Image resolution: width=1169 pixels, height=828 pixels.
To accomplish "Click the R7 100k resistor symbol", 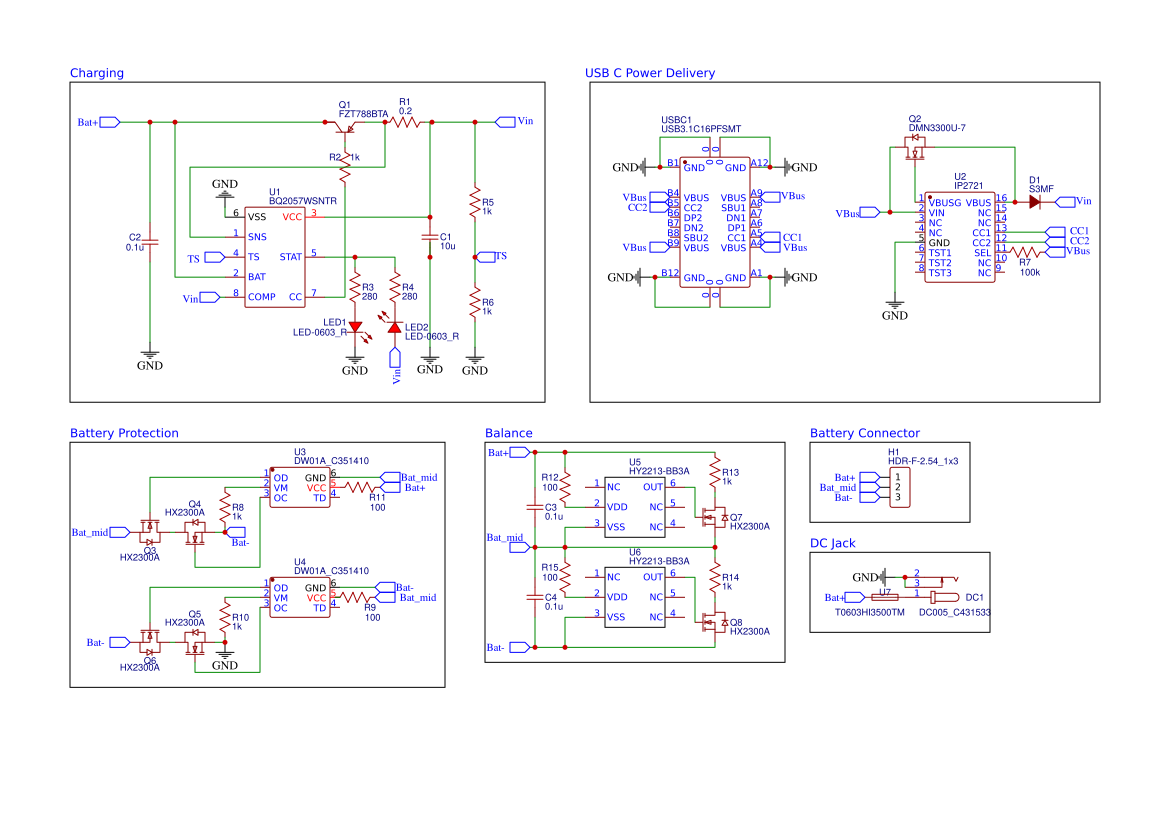I will click(x=1024, y=253).
